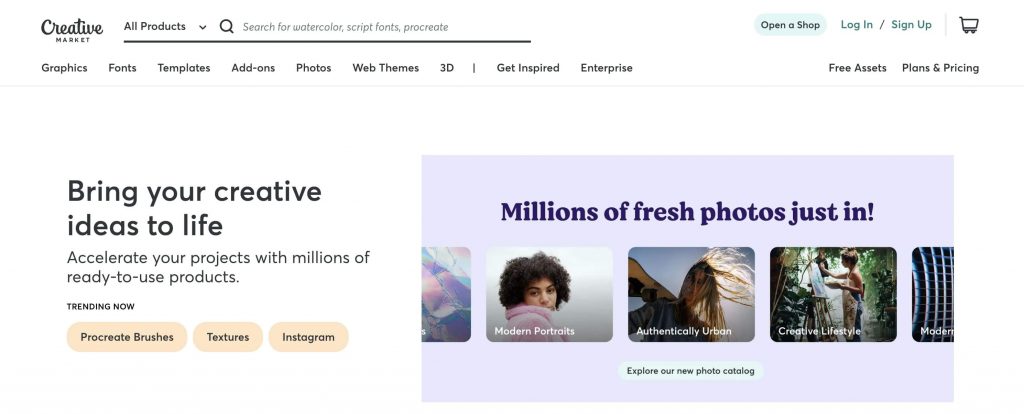Open the Log In link
This screenshot has height=414, width=1024.
pos(856,24)
